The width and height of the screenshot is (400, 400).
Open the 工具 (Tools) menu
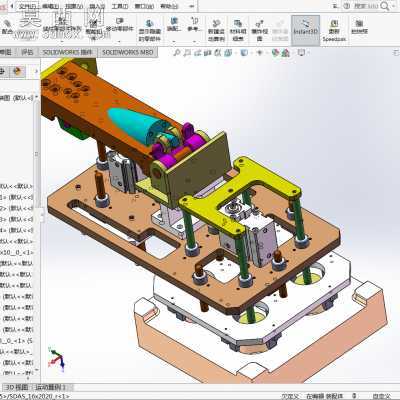click(120, 6)
